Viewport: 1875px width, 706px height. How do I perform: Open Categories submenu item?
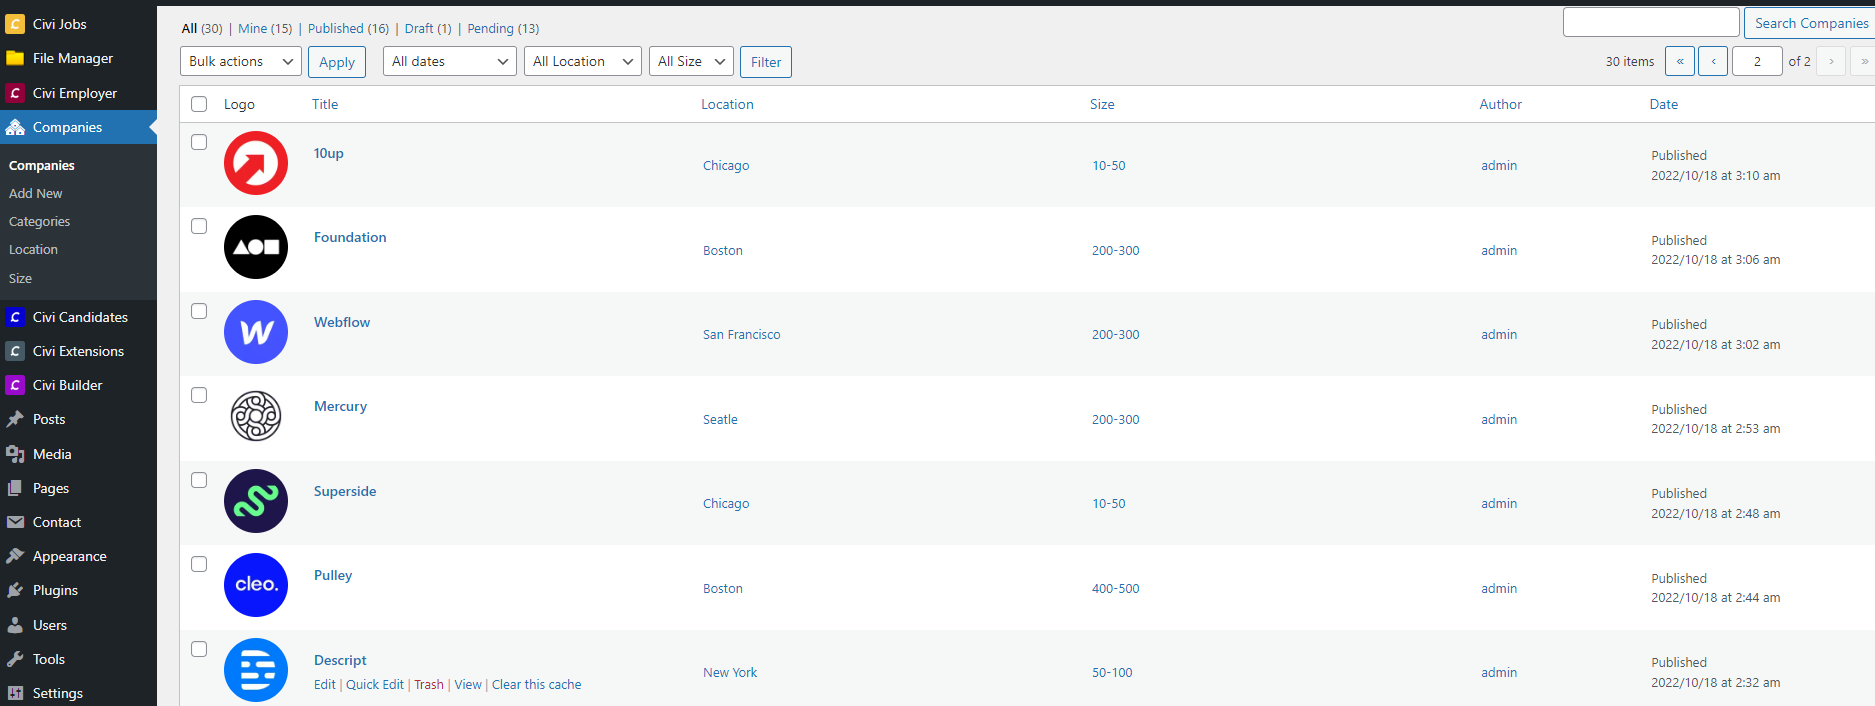coord(40,221)
